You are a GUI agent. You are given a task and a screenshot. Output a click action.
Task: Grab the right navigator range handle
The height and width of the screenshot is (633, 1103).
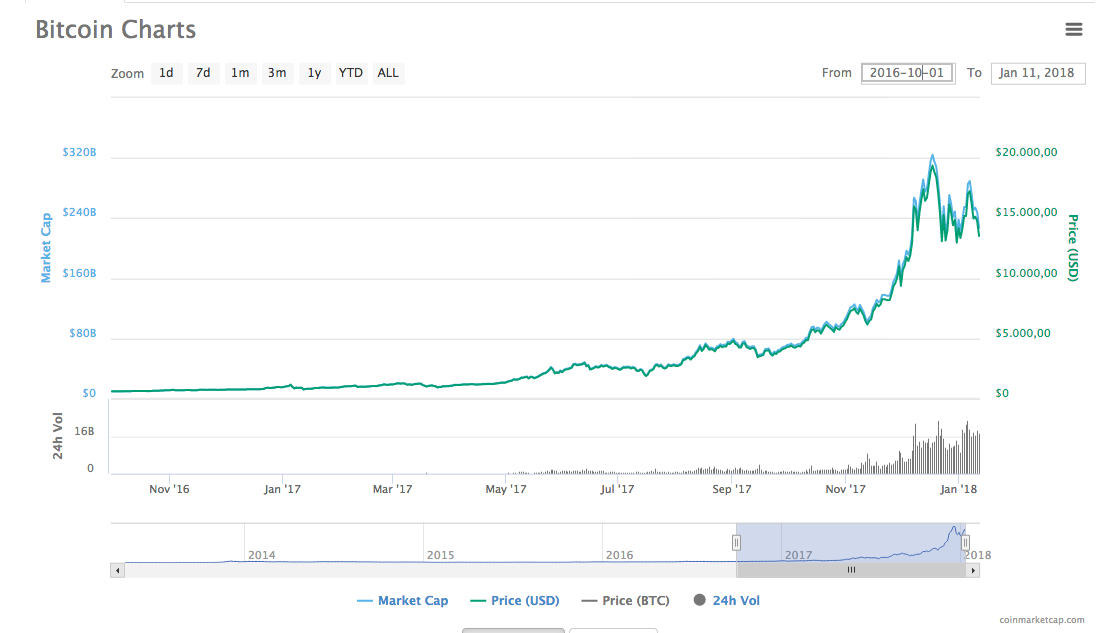coord(965,543)
